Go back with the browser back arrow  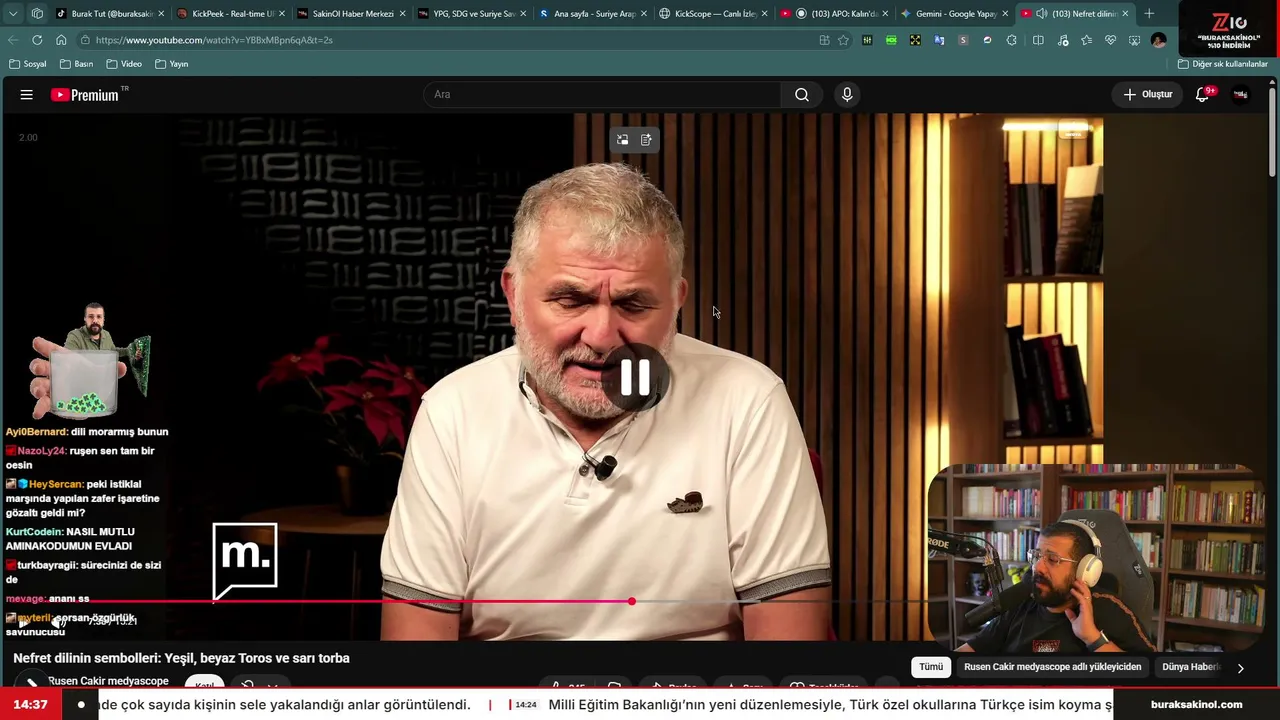tap(13, 40)
